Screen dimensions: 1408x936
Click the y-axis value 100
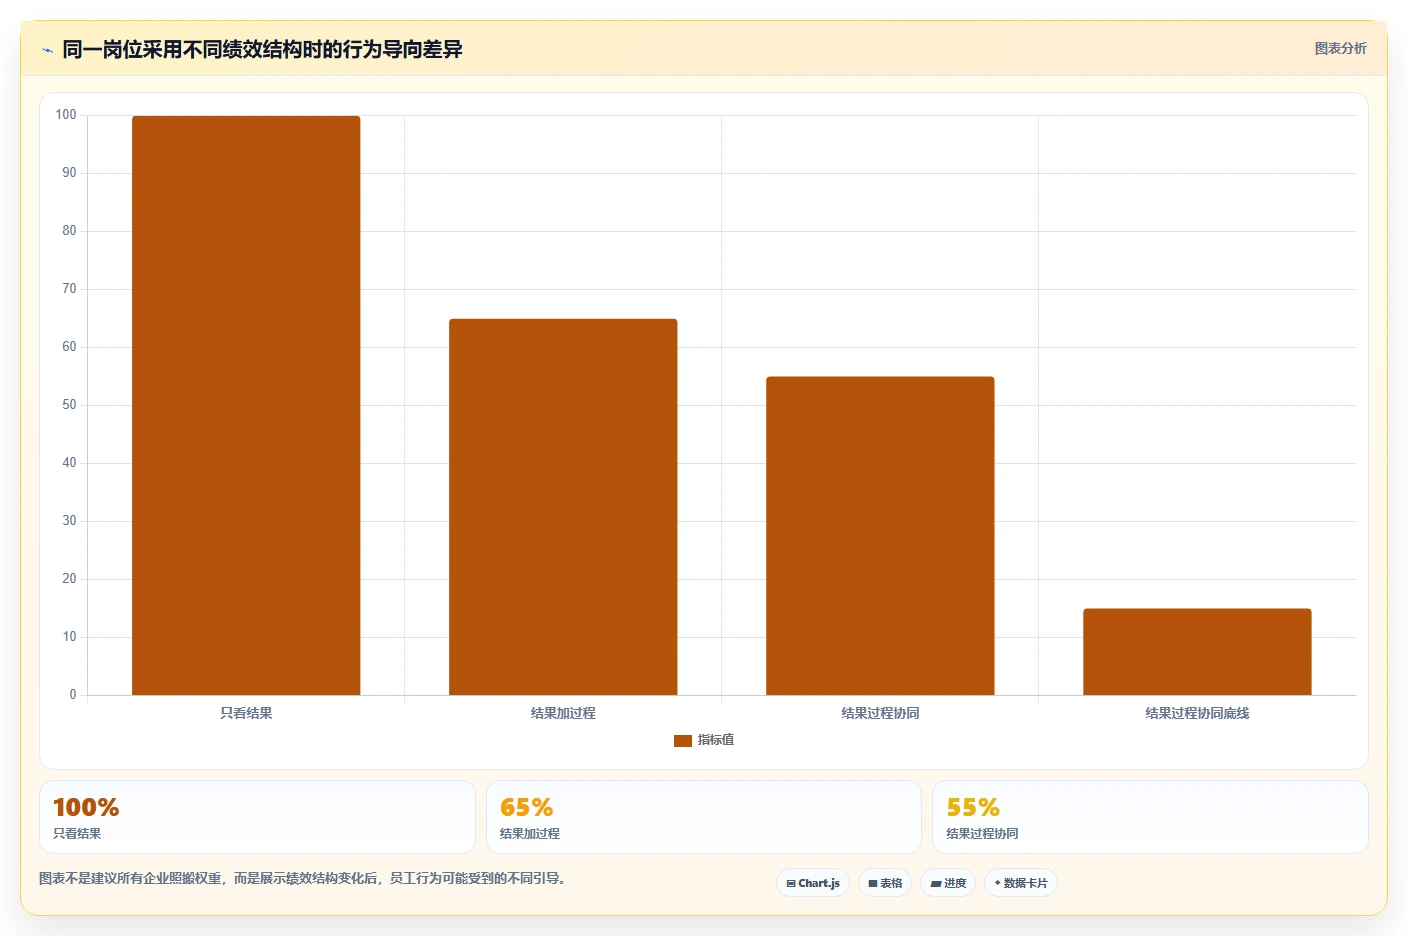click(66, 115)
